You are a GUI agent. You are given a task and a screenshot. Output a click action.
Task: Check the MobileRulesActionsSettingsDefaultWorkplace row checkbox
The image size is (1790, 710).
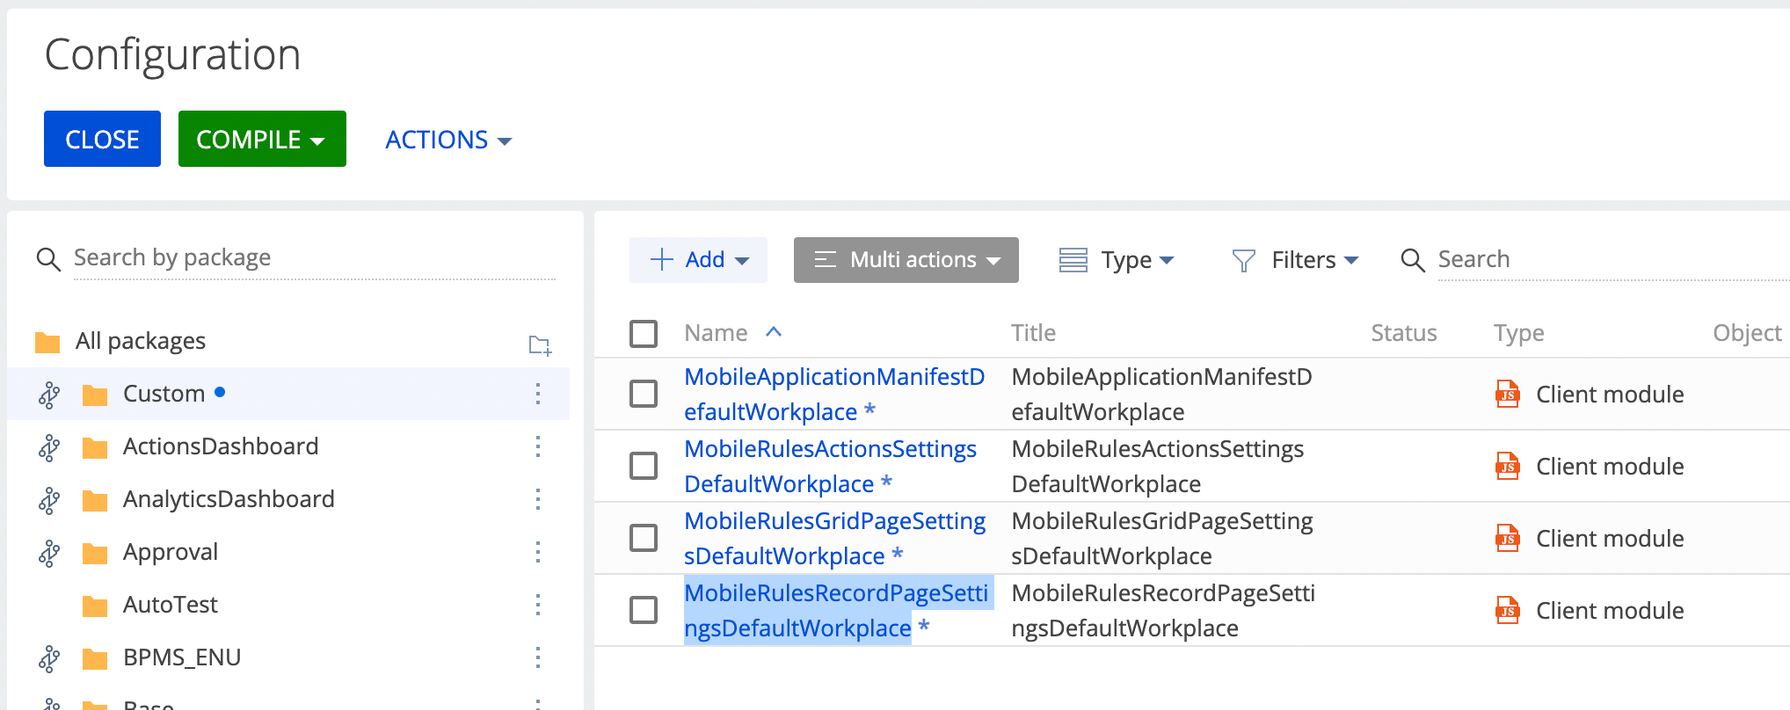pyautogui.click(x=644, y=466)
